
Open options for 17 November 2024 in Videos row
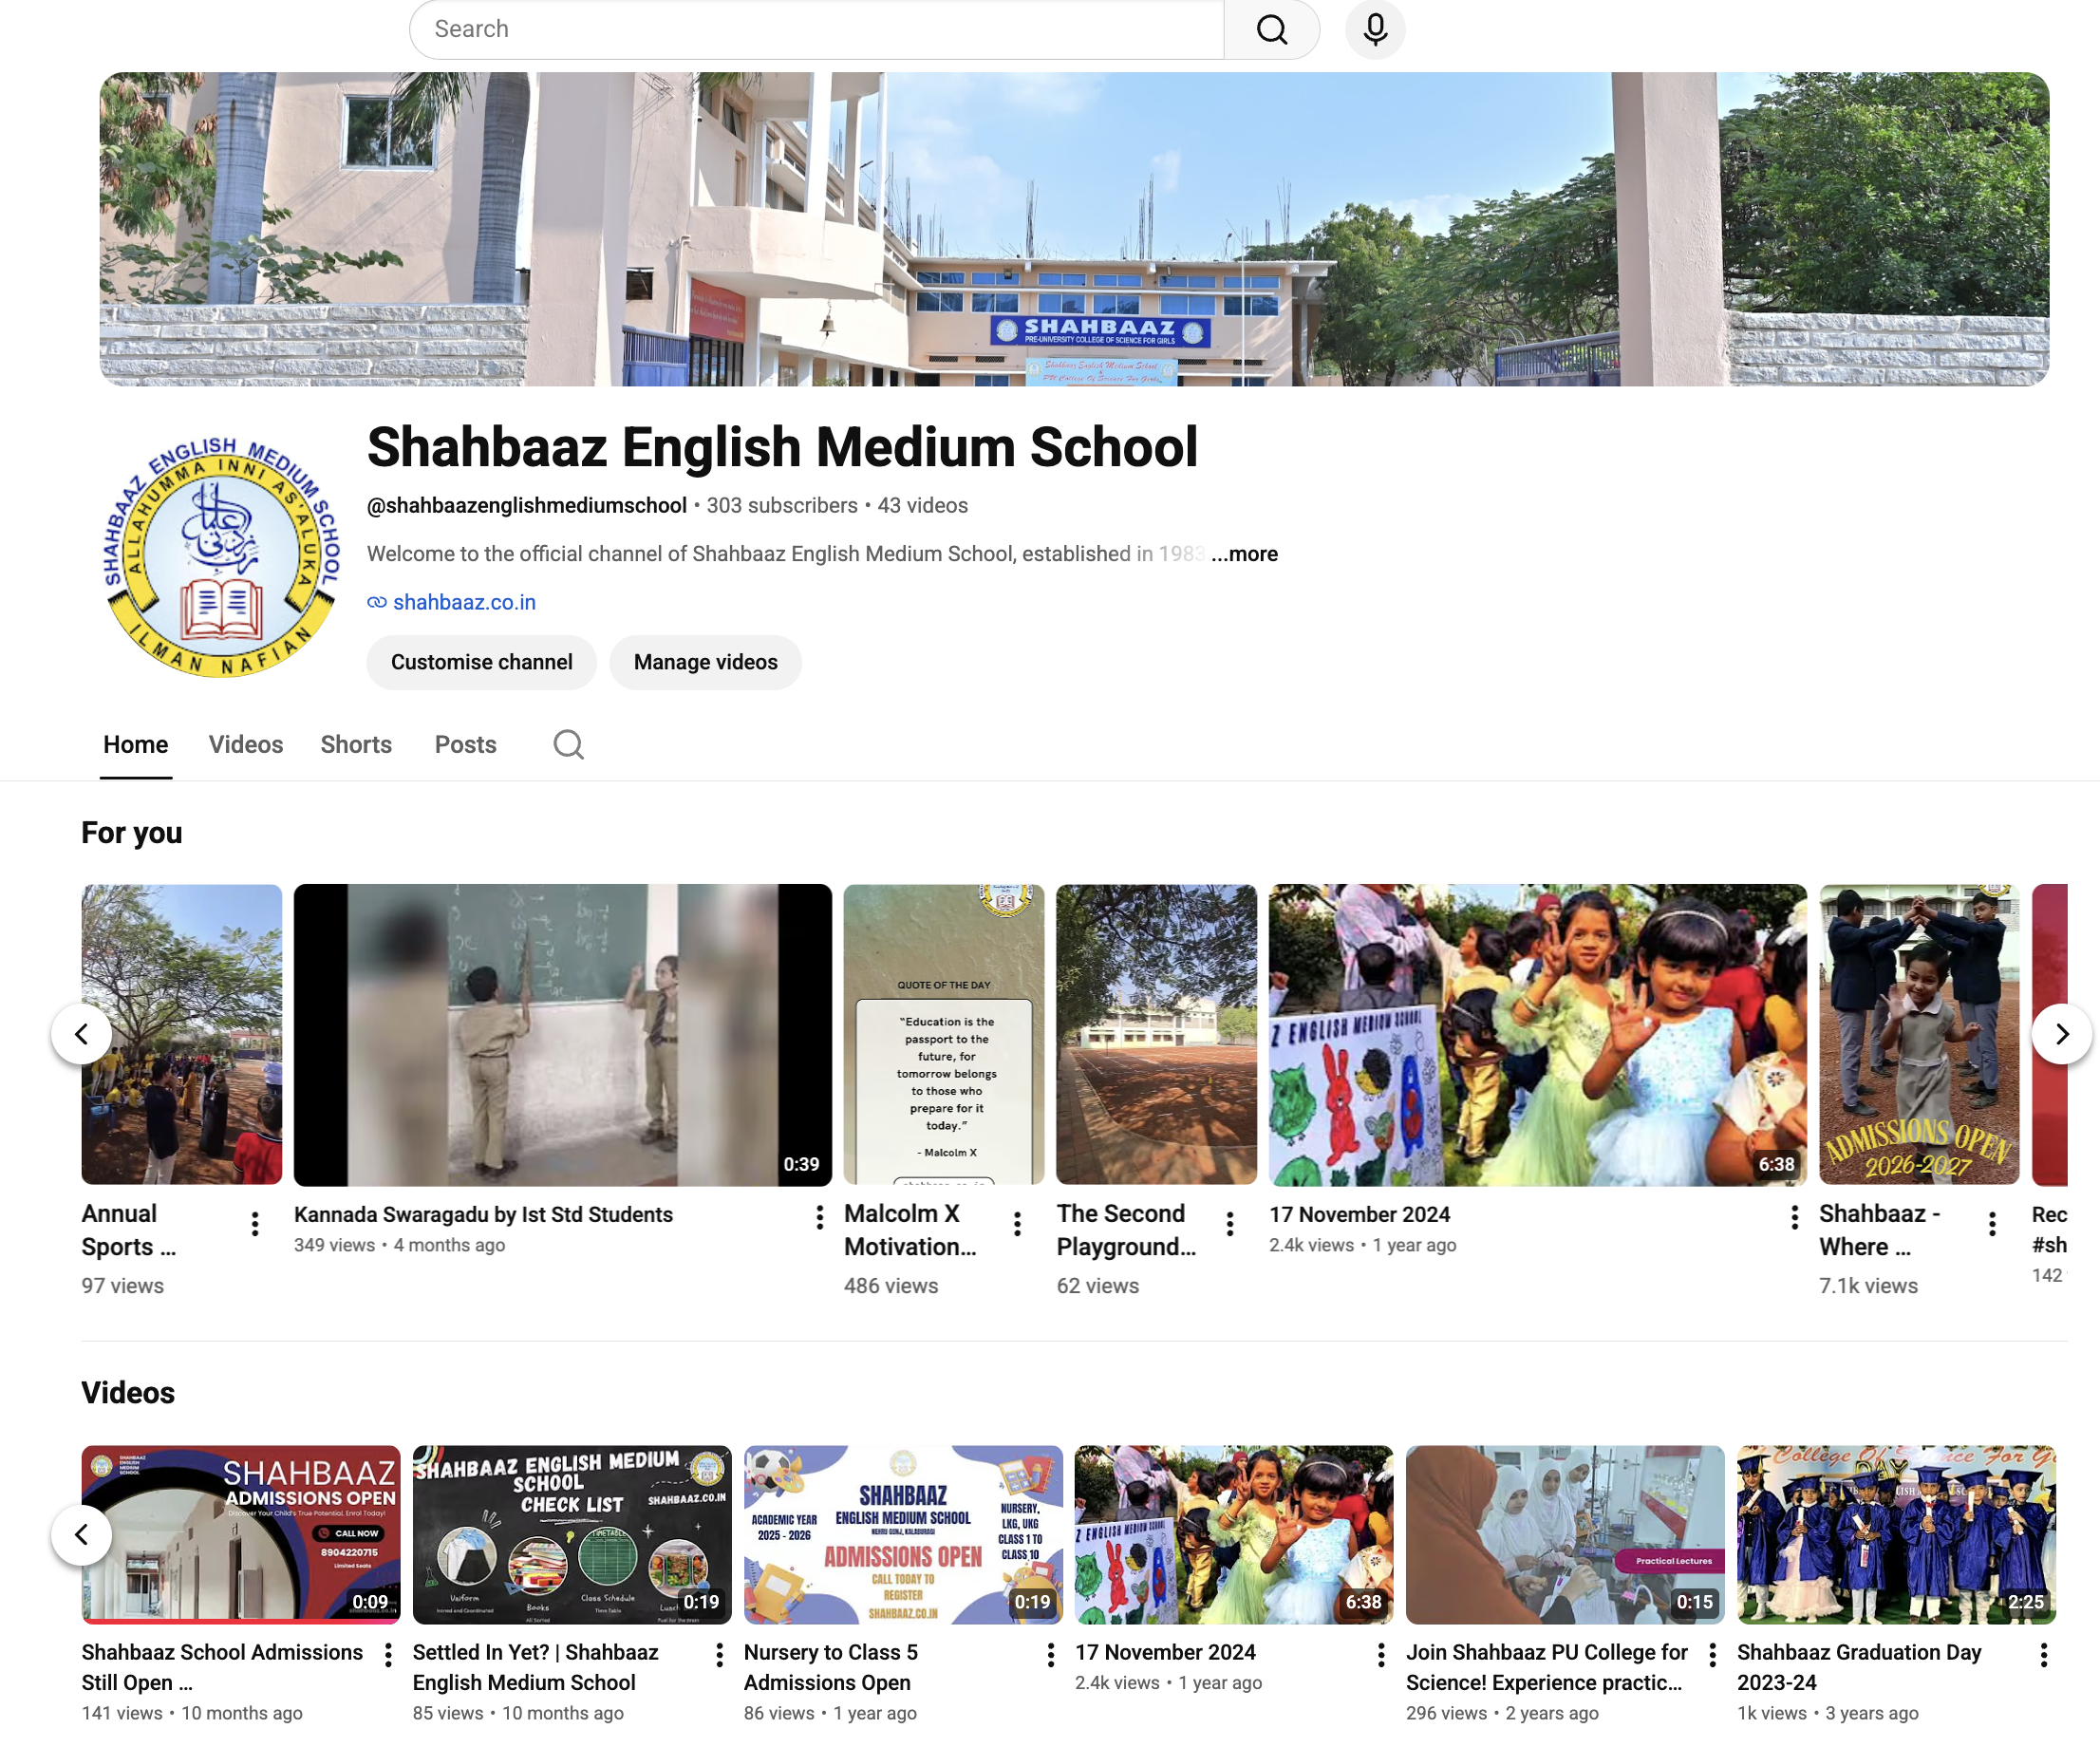click(x=1381, y=1655)
